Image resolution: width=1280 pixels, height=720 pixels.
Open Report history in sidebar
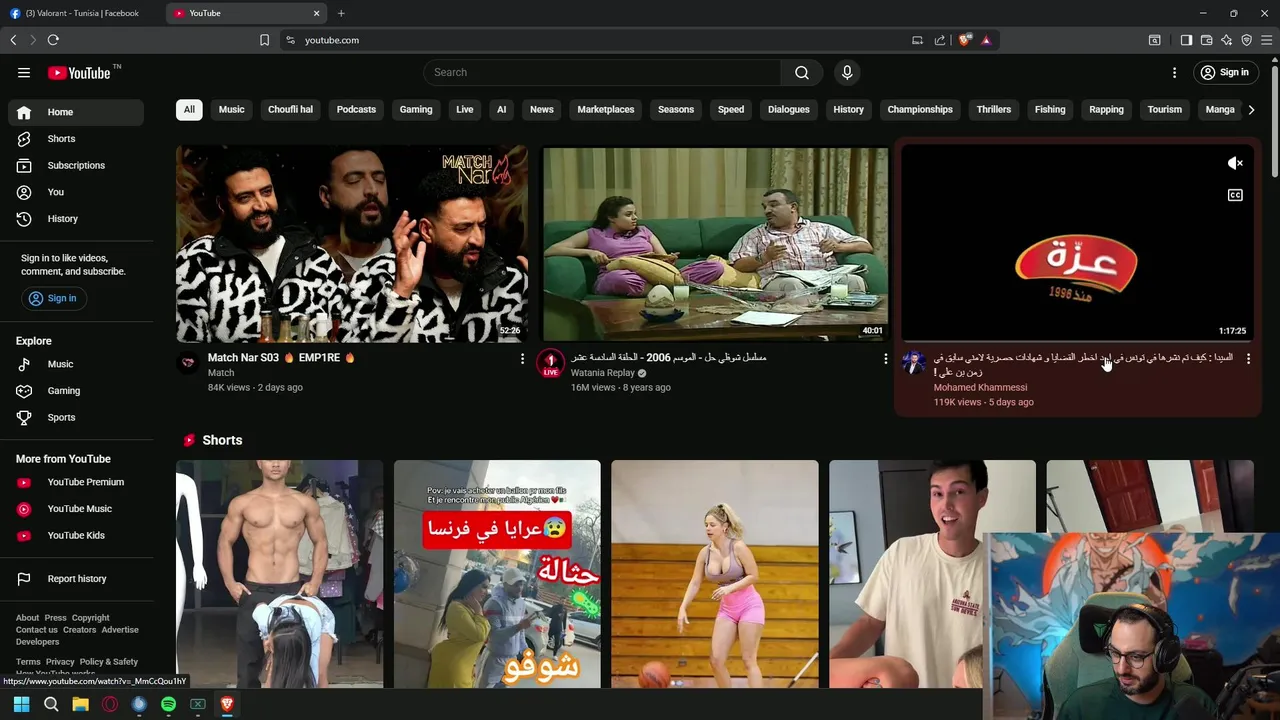[x=76, y=579]
